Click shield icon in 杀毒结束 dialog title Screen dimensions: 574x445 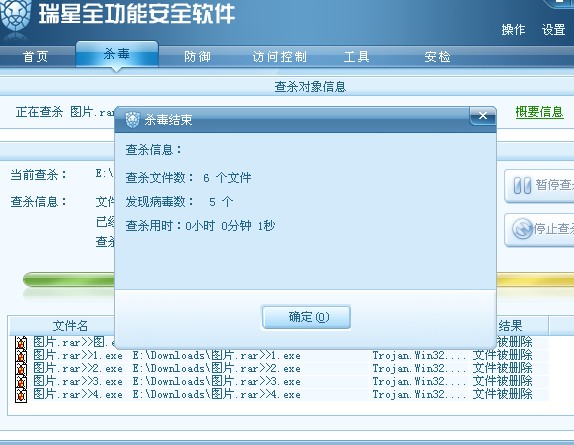[132, 120]
